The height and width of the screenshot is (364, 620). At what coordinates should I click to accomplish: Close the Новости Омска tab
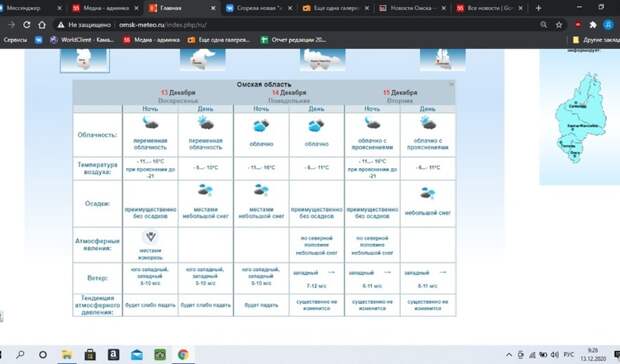coord(444,8)
